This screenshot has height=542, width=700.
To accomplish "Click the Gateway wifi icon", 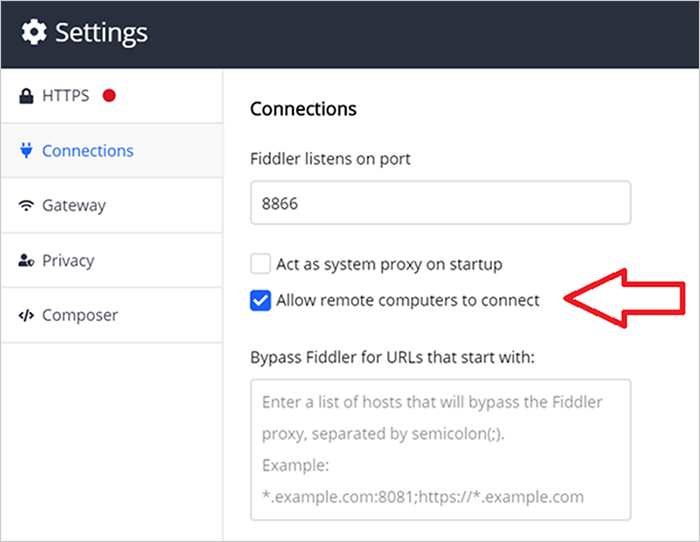I will click(26, 205).
